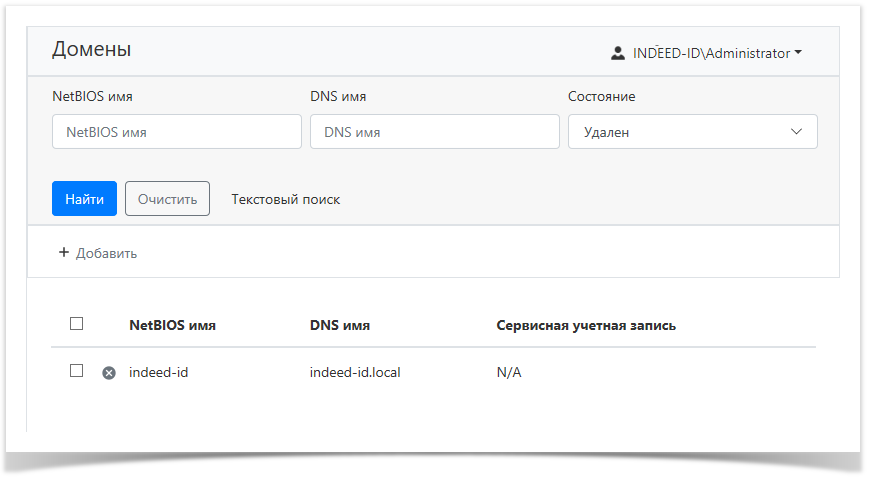Click the Очистить button
The image size is (874, 481).
point(167,199)
